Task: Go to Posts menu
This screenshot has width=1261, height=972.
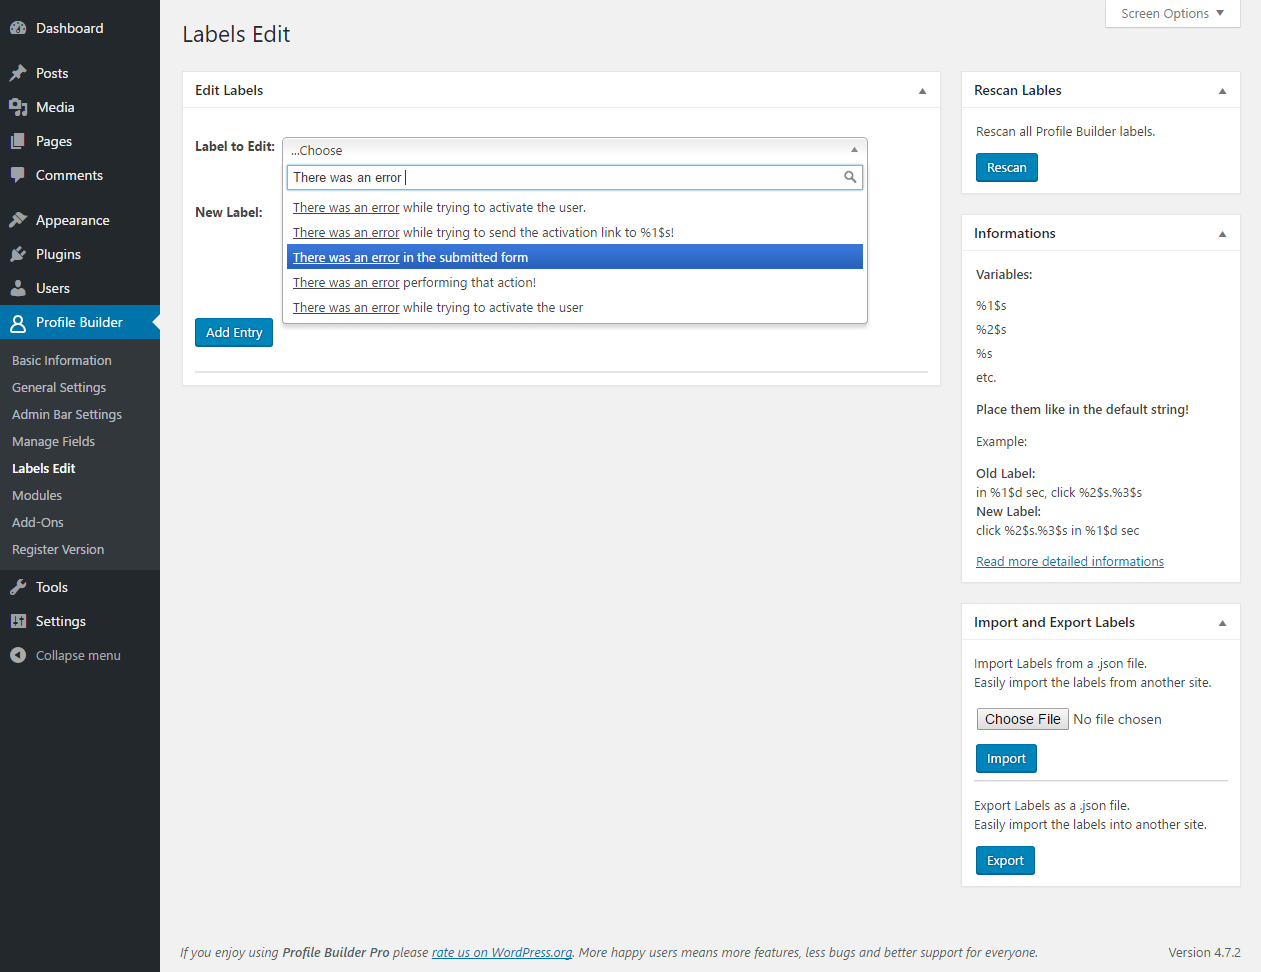Action: [x=80, y=73]
